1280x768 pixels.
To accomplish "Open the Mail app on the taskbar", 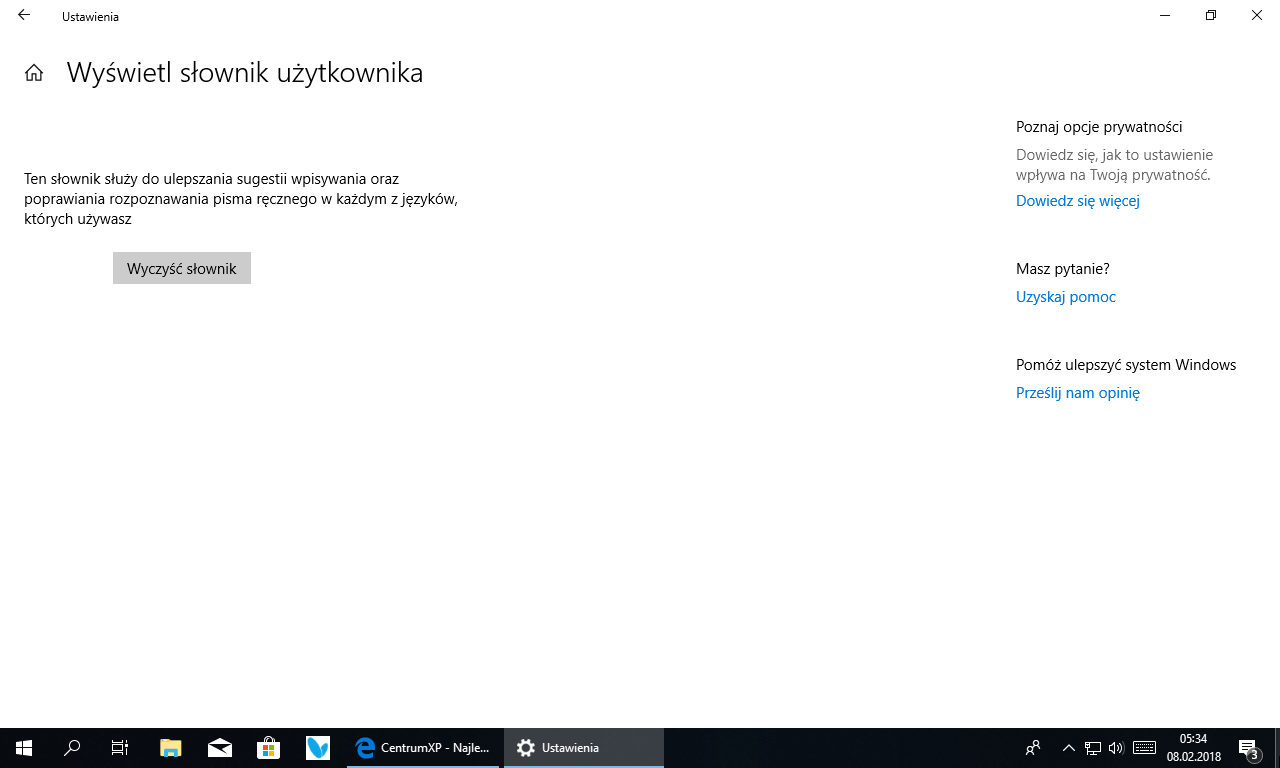I will coord(220,748).
